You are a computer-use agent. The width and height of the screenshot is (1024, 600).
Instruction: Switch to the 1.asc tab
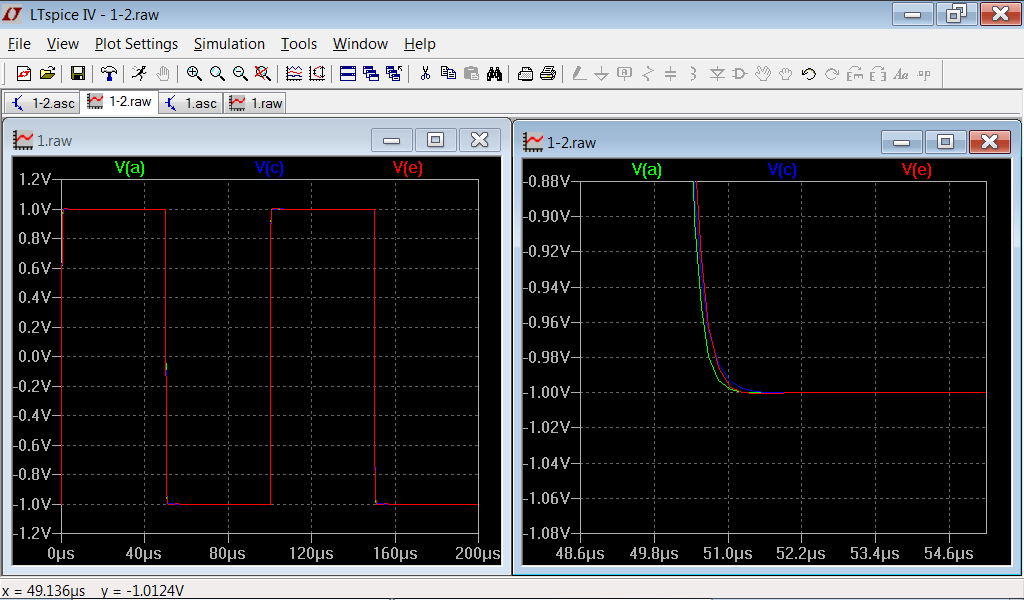pyautogui.click(x=191, y=103)
